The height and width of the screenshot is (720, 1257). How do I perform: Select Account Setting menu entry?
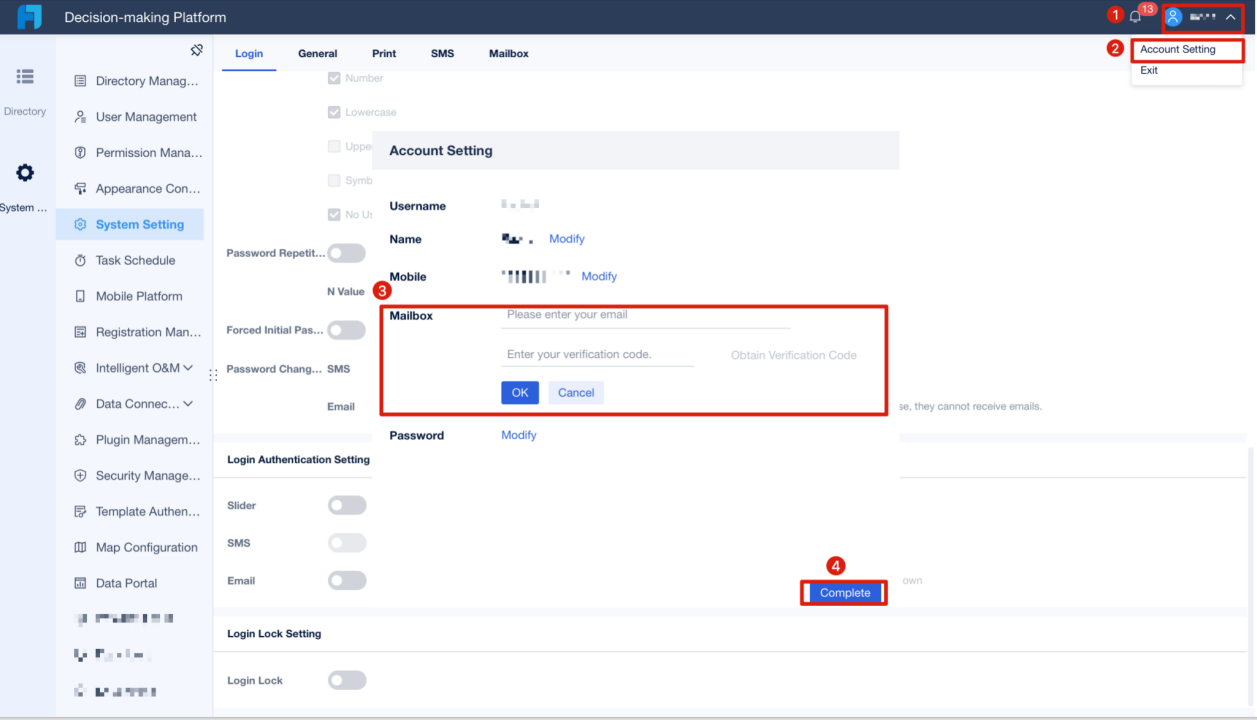(1178, 49)
